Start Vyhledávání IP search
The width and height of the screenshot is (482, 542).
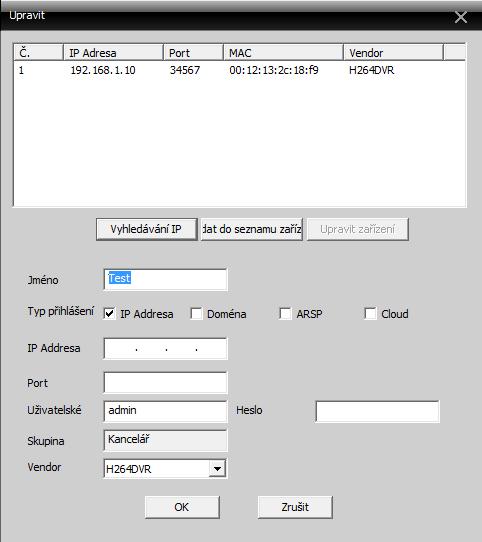[x=147, y=229]
